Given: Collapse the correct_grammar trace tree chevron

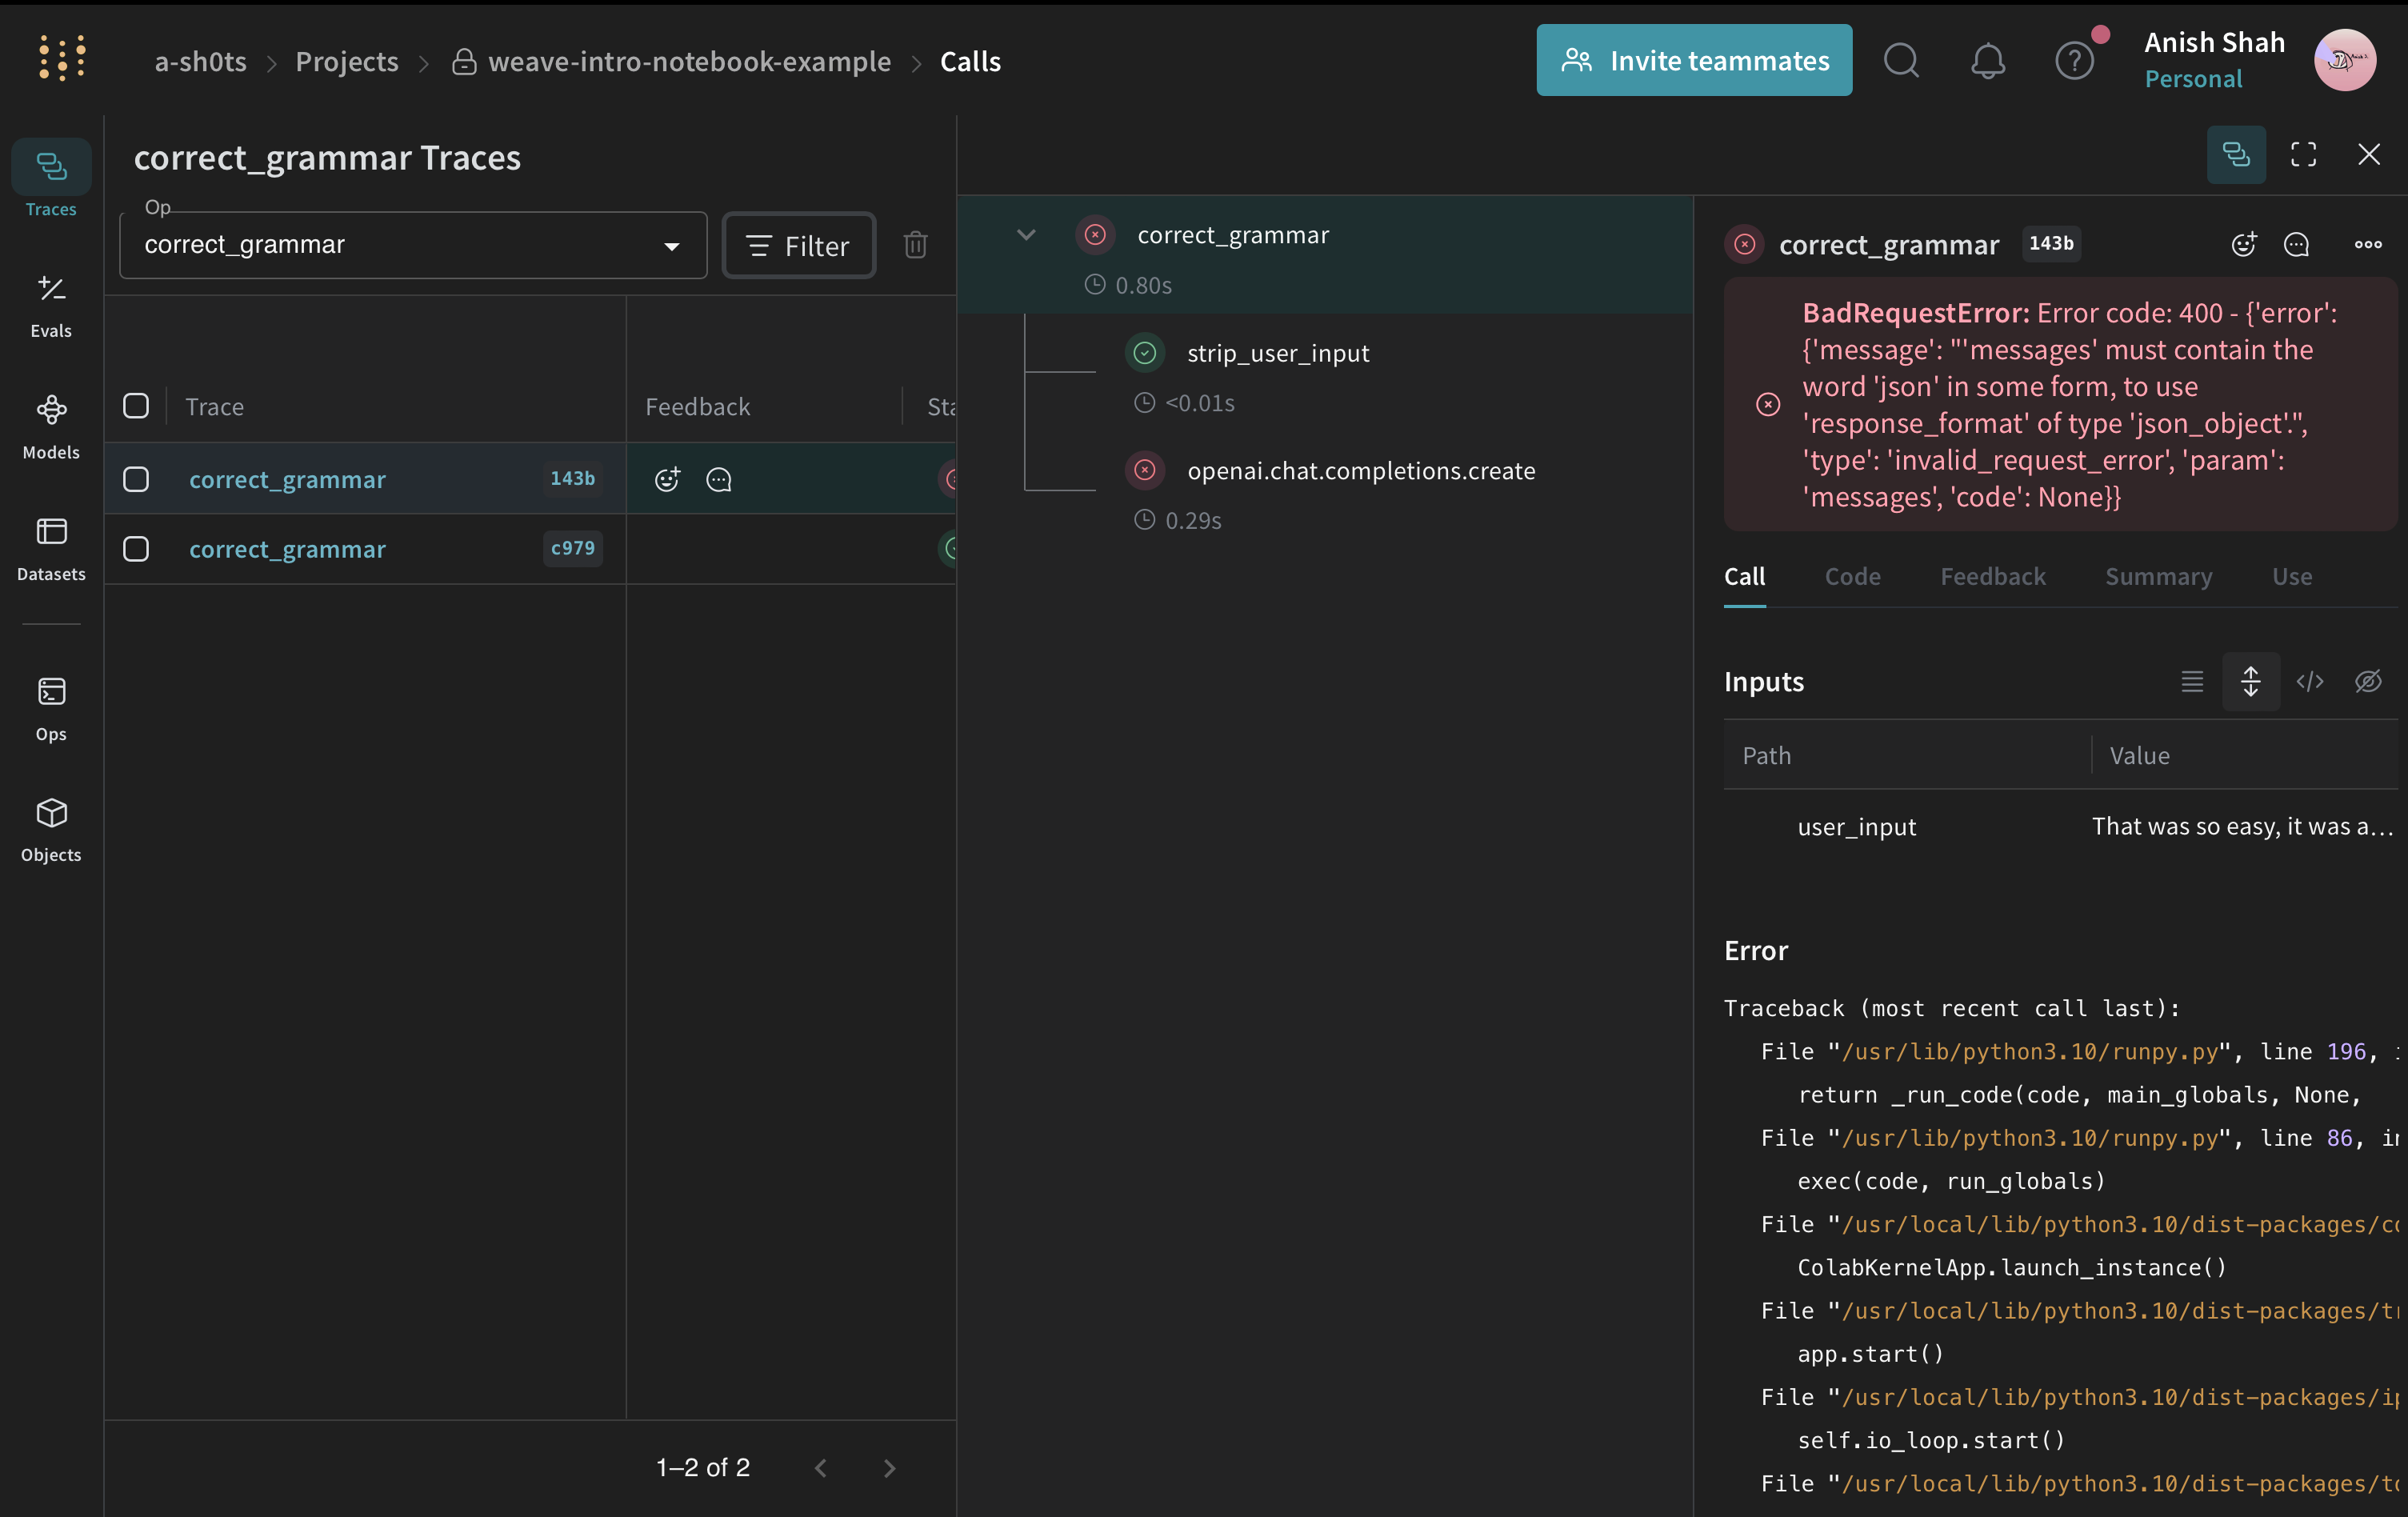Looking at the screenshot, I should coord(1026,235).
